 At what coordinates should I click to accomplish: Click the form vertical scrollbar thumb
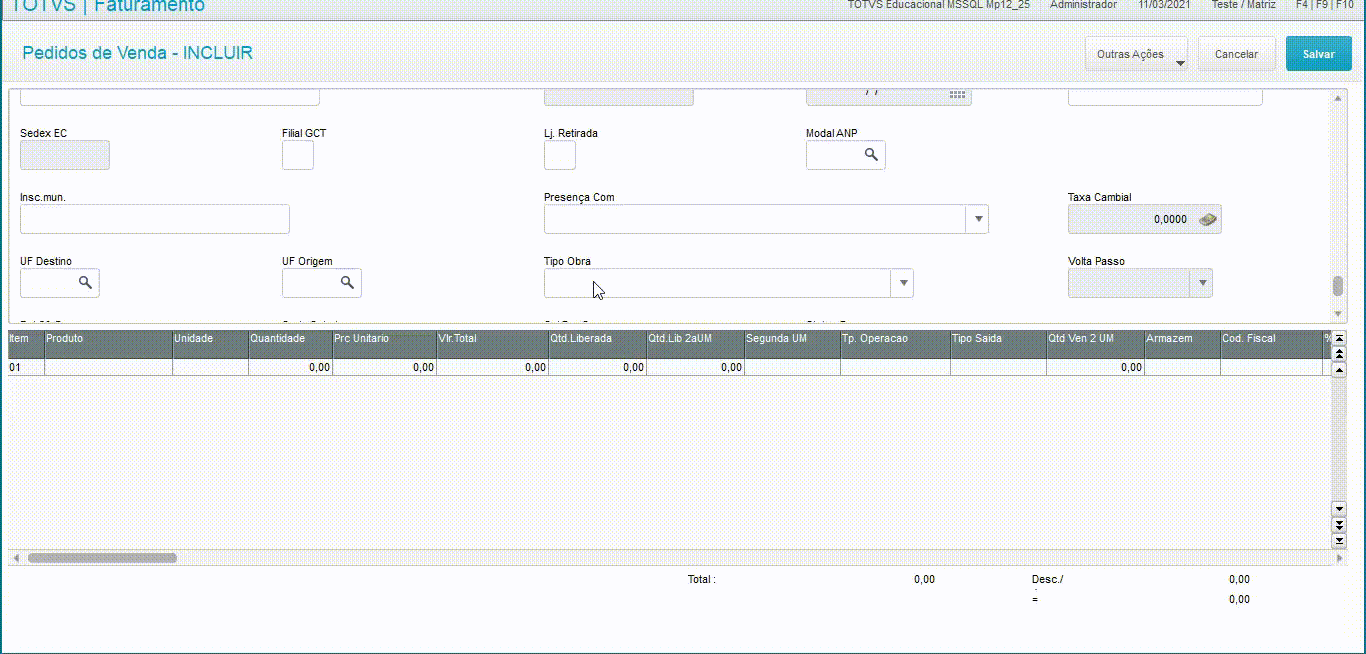pyautogui.click(x=1338, y=286)
